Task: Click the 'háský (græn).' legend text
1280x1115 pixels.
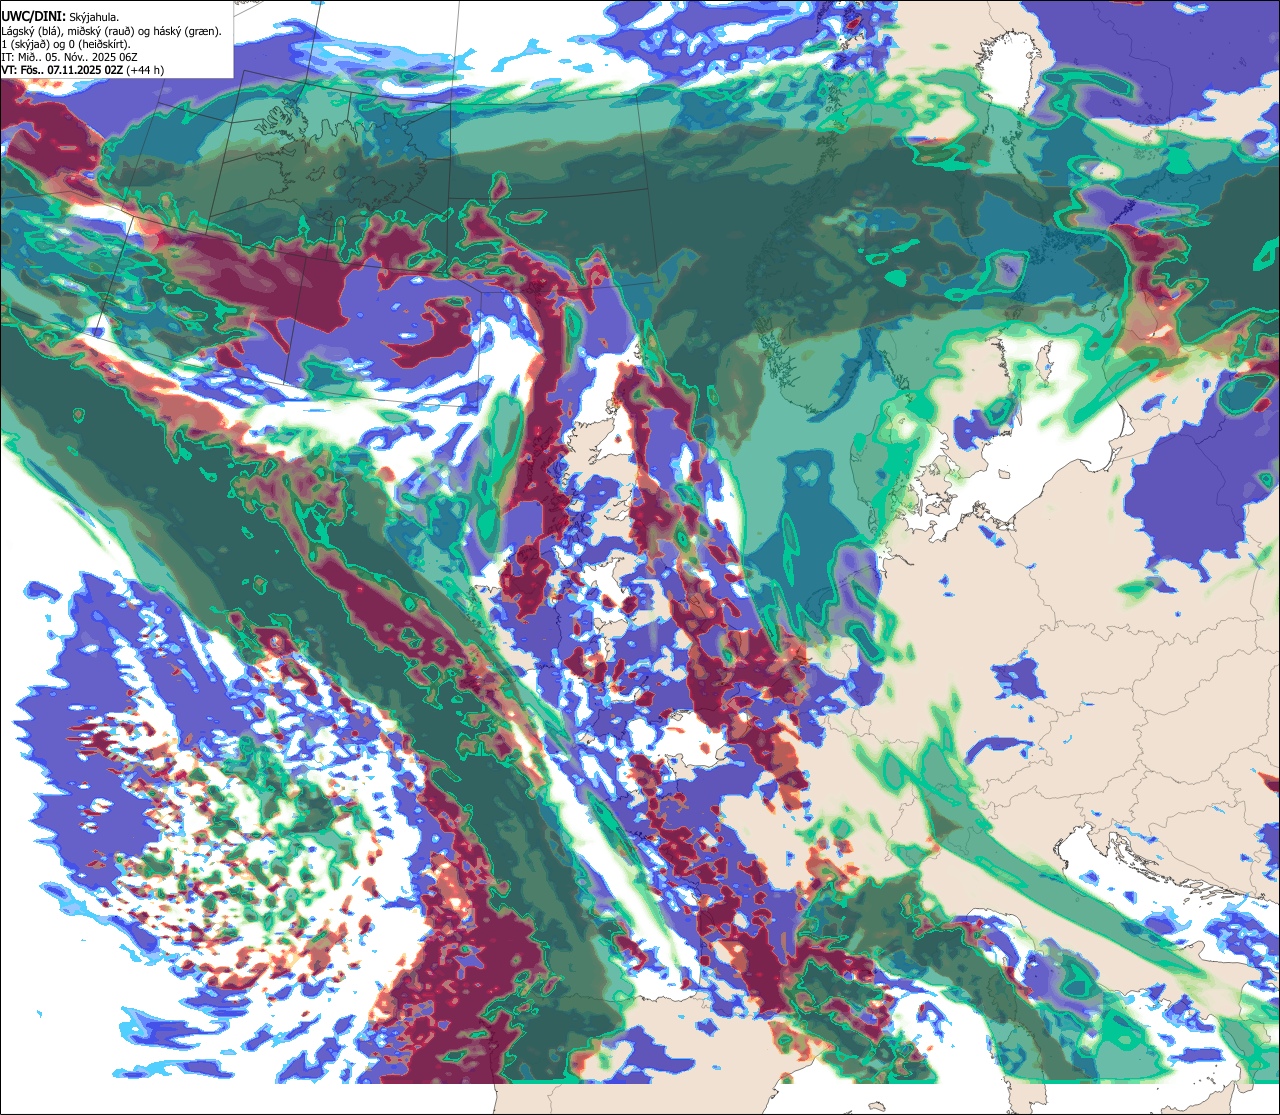Action: pyautogui.click(x=188, y=32)
